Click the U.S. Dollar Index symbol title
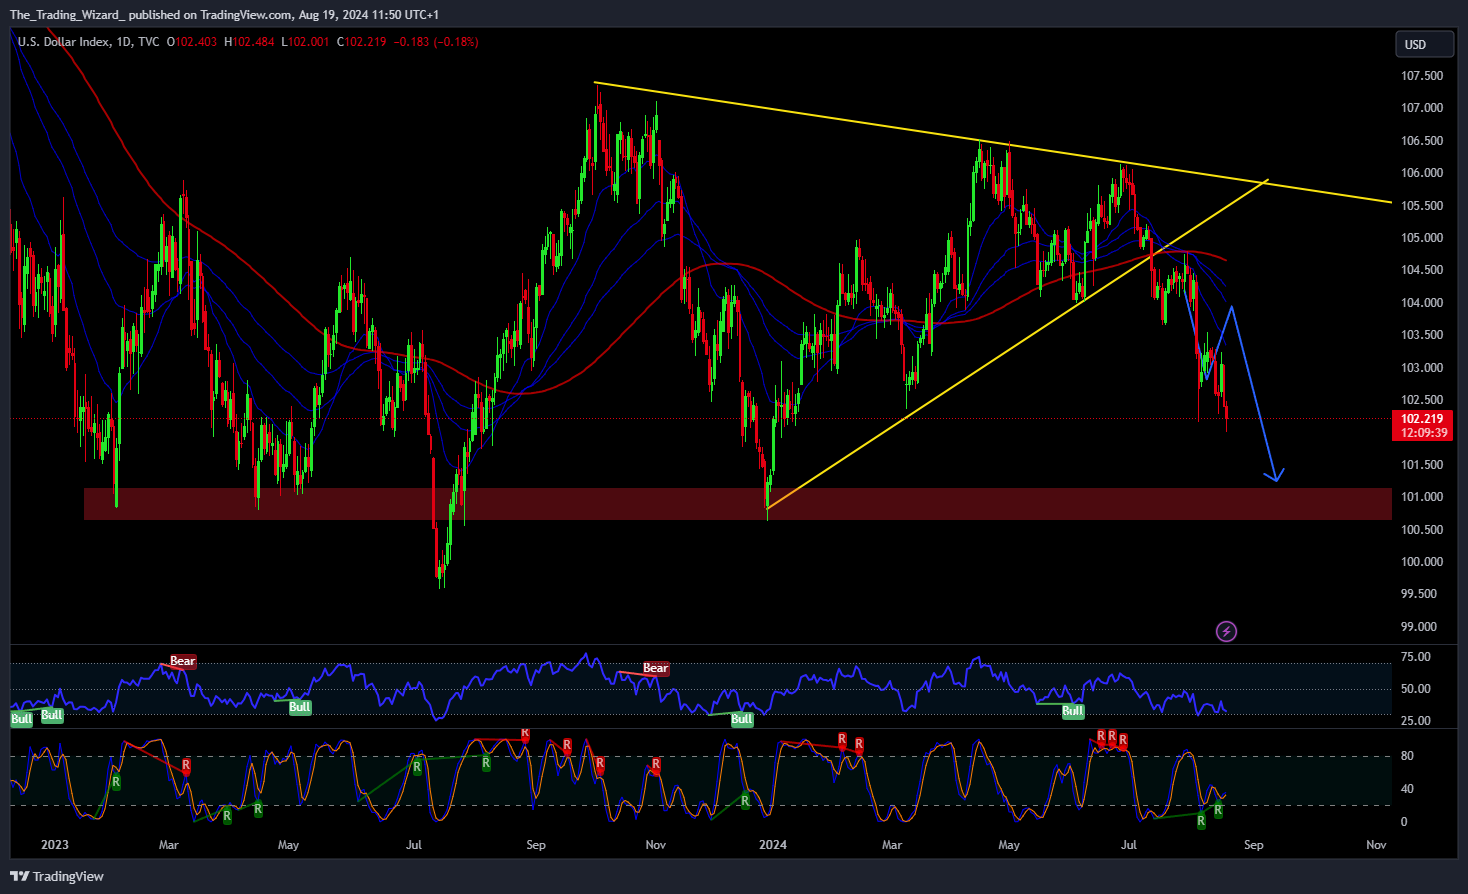Screen dimensions: 1468x894 click(63, 42)
